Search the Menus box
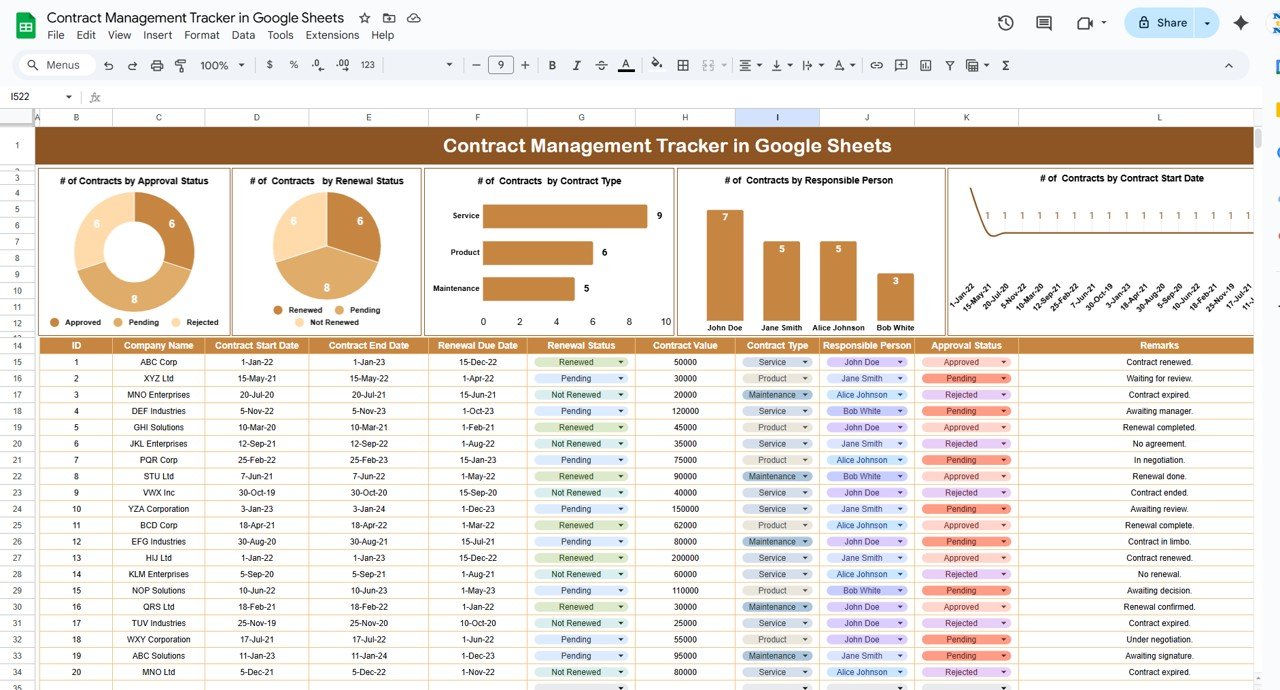 point(58,65)
